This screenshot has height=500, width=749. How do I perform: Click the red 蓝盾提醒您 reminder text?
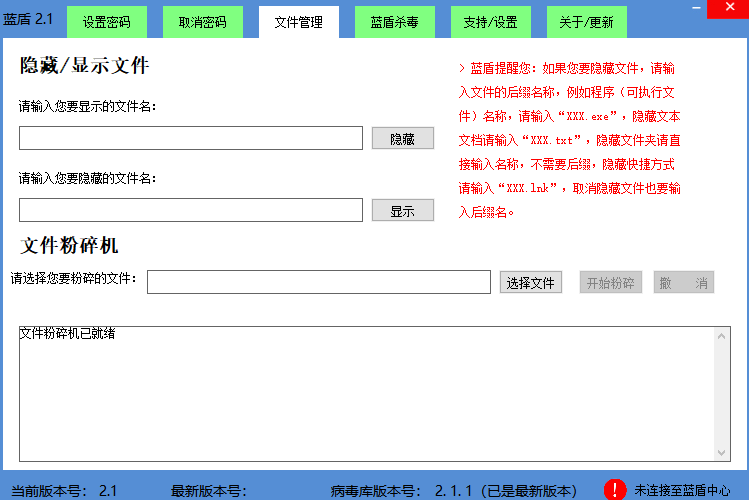pos(569,140)
